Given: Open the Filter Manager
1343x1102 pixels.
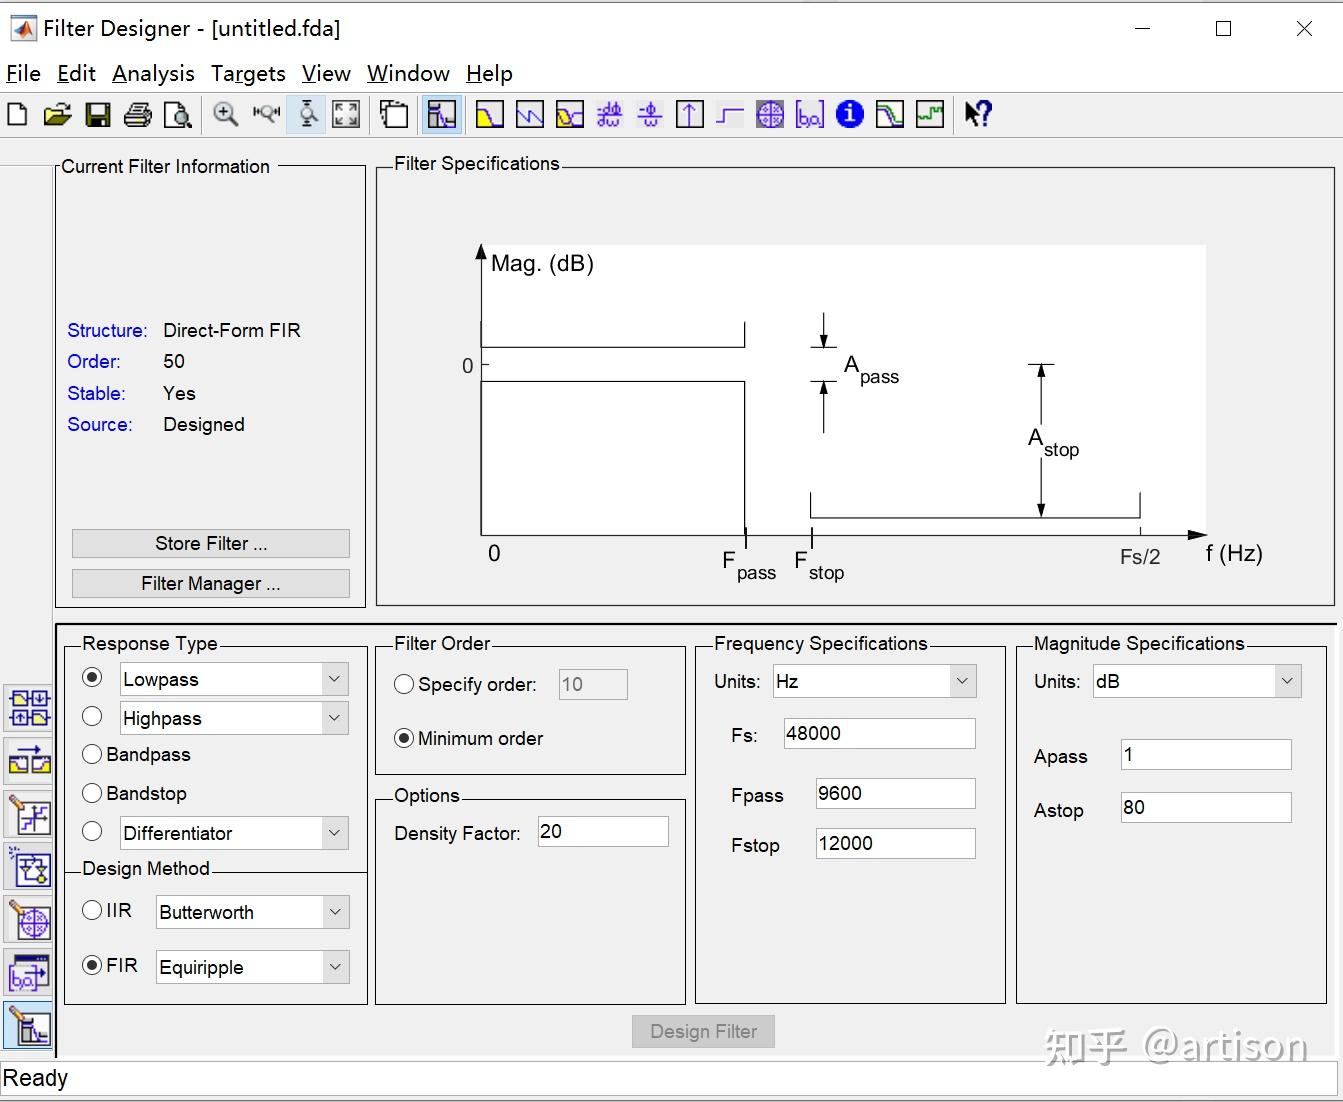Looking at the screenshot, I should (x=209, y=583).
